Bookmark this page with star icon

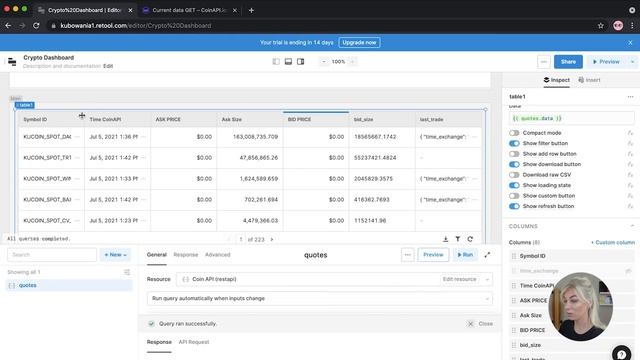(x=600, y=26)
